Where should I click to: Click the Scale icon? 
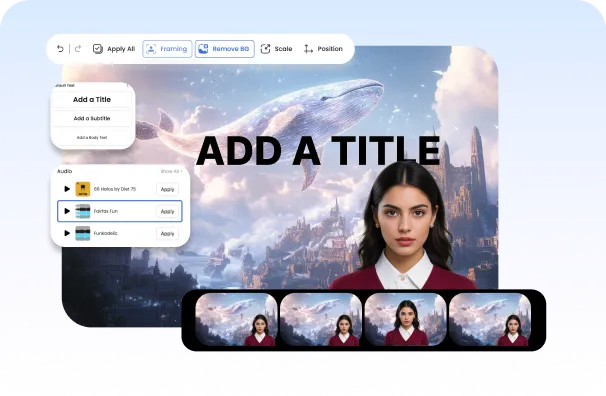coord(266,49)
